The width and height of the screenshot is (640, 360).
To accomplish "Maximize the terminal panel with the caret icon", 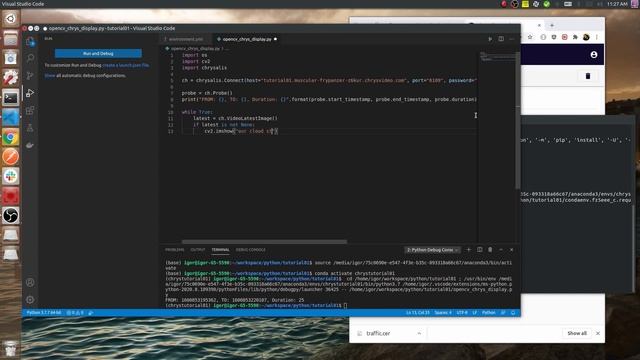I will (501, 249).
